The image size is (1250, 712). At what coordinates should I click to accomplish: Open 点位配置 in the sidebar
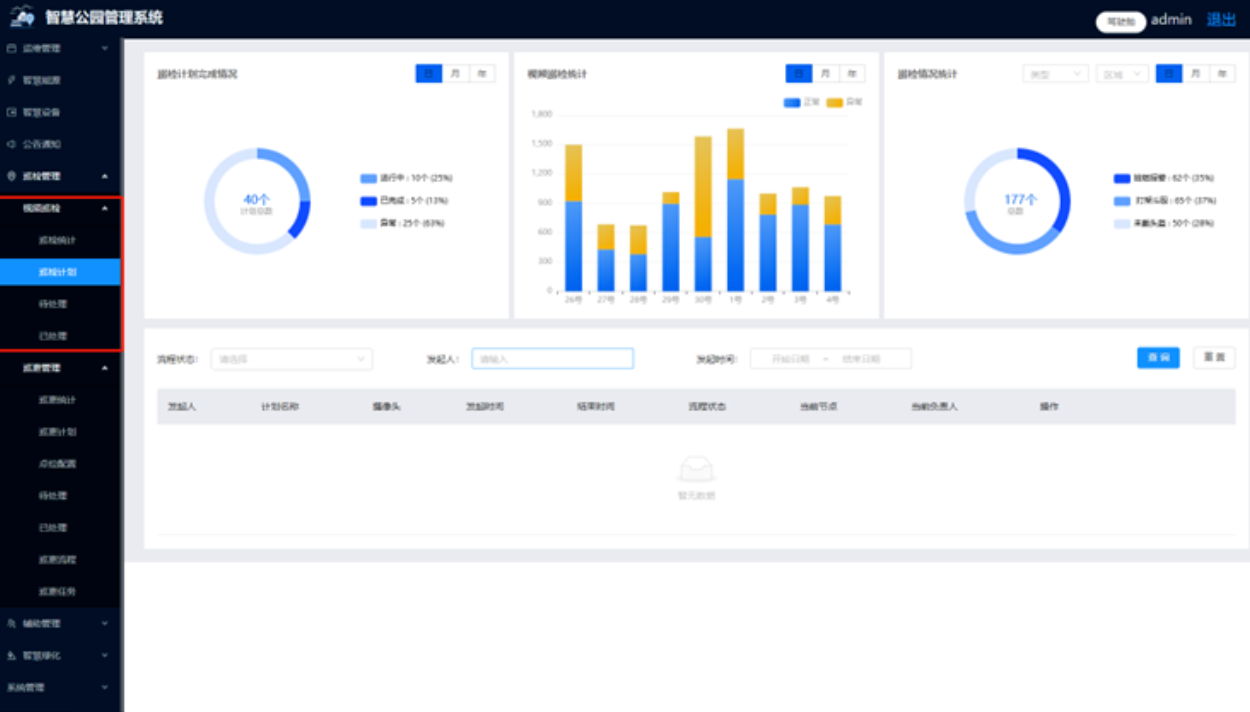point(57,464)
